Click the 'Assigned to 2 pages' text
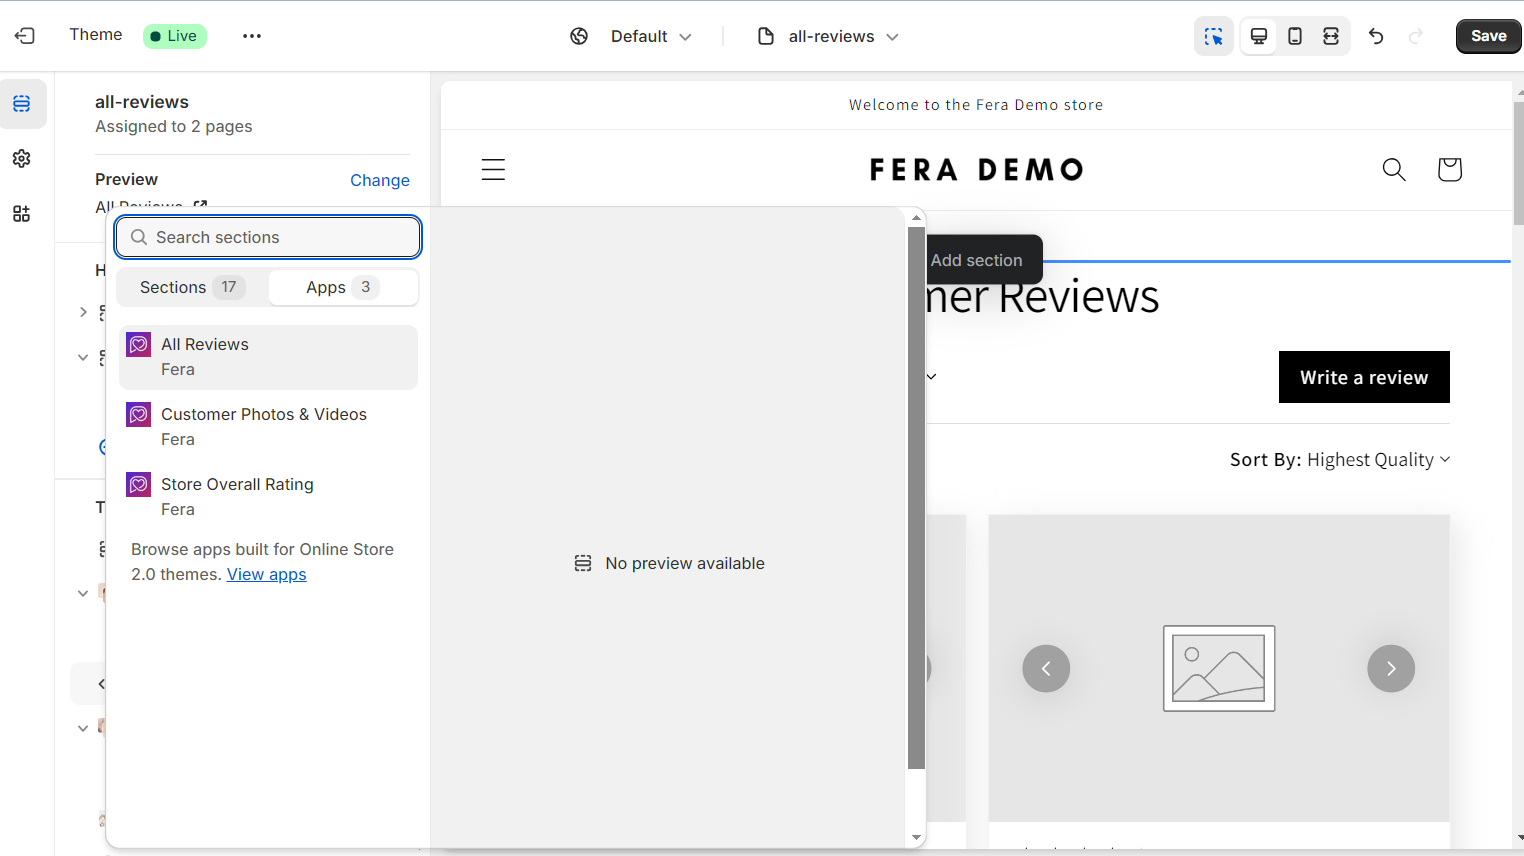Image resolution: width=1524 pixels, height=856 pixels. pyautogui.click(x=174, y=127)
